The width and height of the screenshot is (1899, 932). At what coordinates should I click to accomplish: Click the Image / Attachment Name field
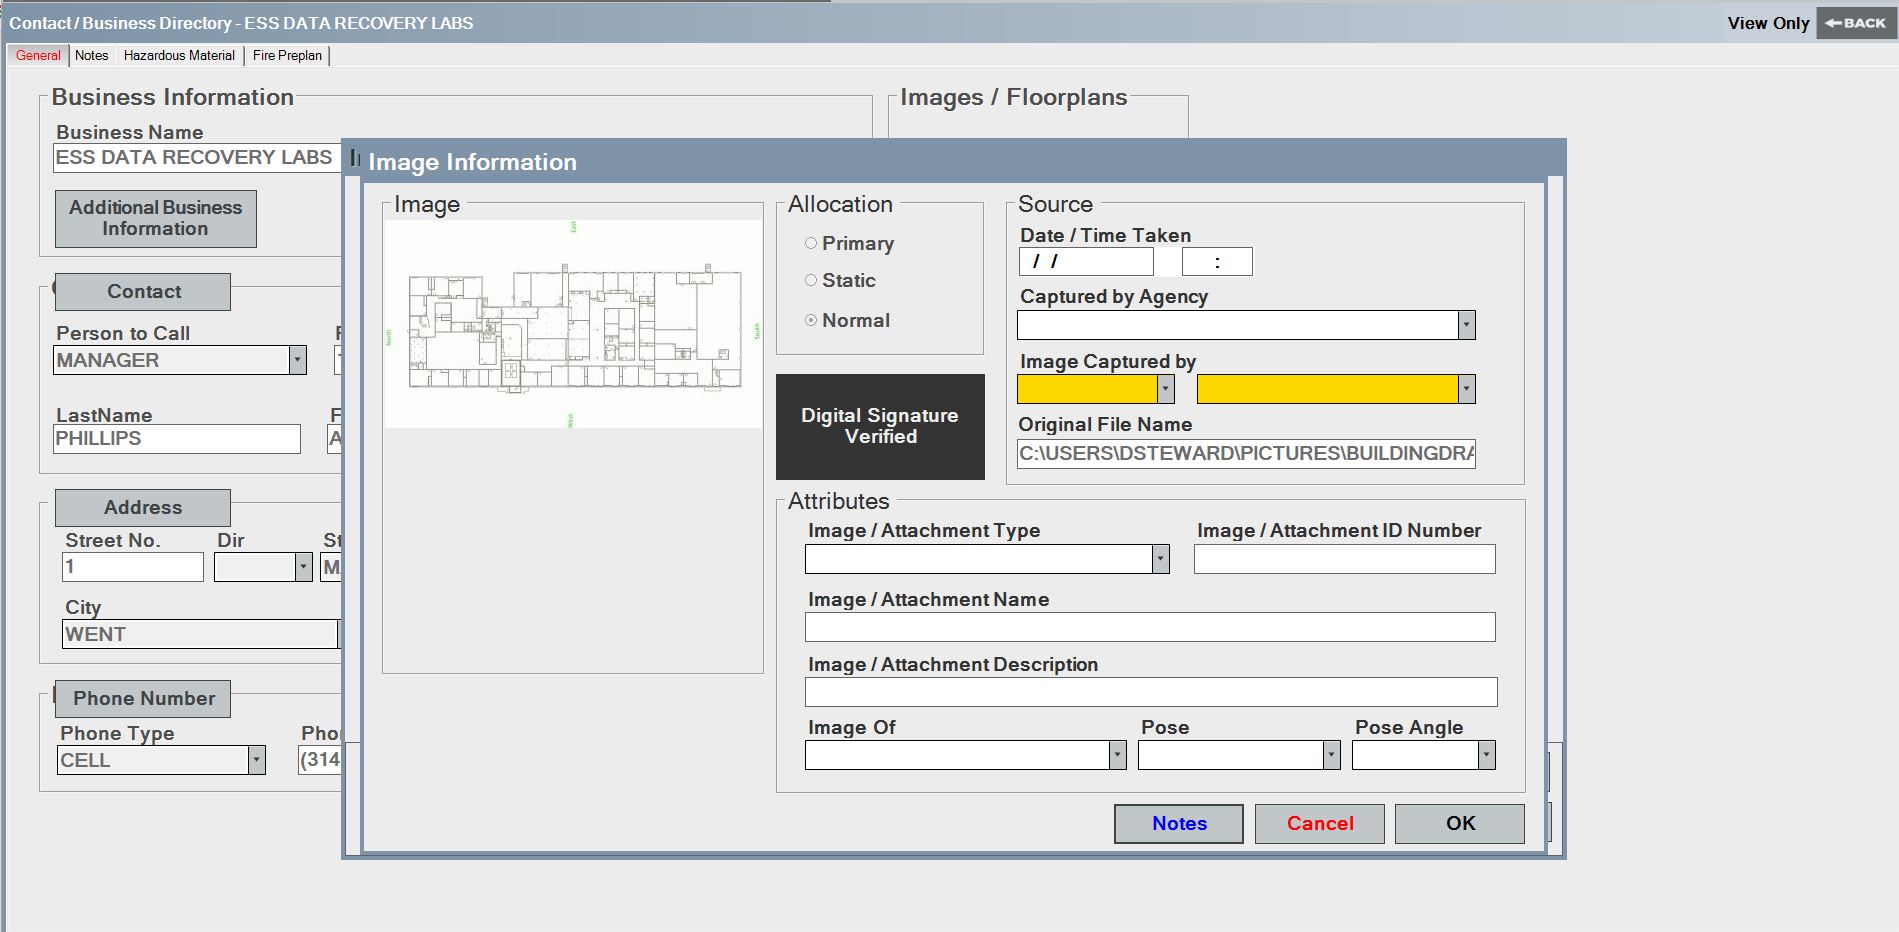pos(1150,627)
